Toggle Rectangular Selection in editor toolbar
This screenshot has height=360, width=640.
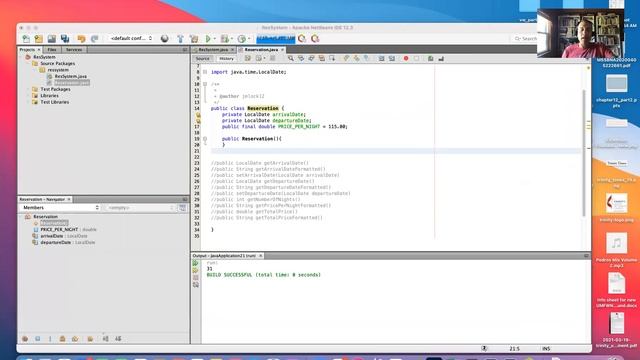pos(332,59)
